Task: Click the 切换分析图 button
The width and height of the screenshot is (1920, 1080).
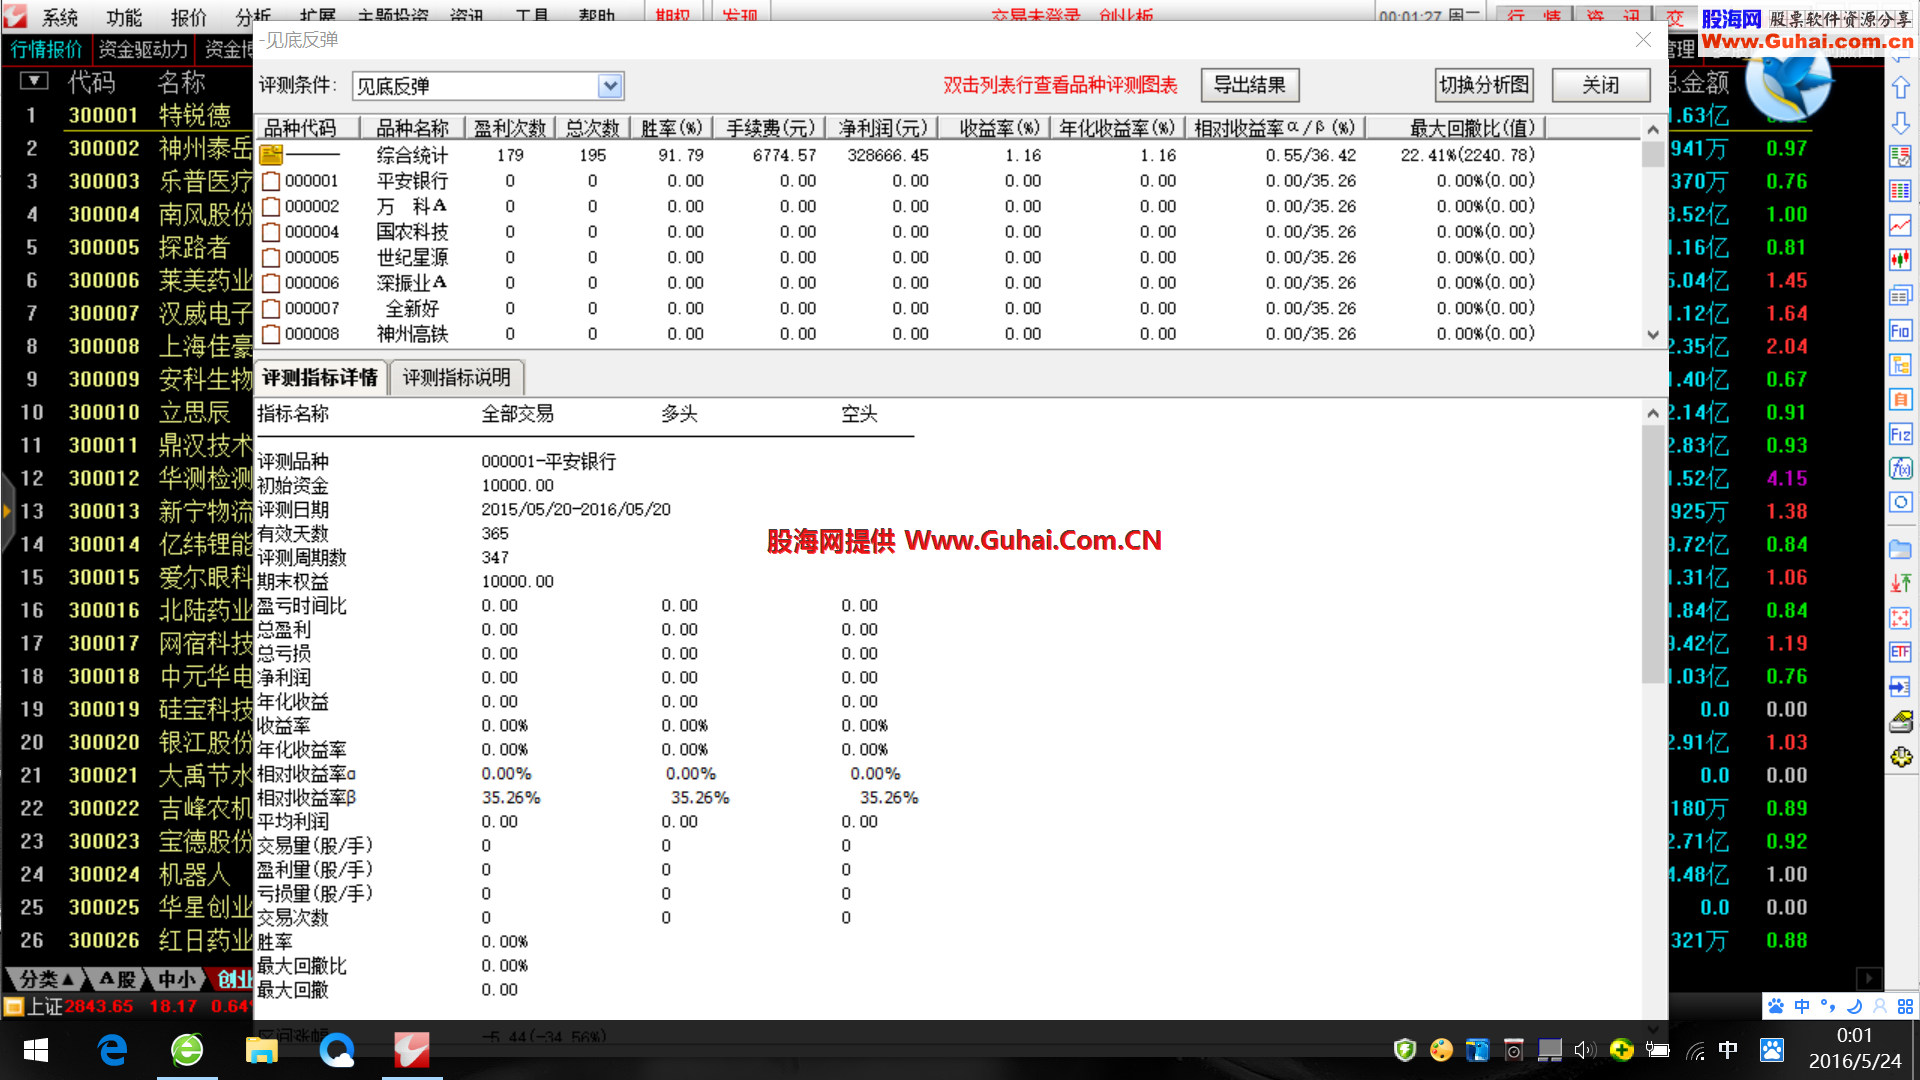Action: tap(1485, 85)
